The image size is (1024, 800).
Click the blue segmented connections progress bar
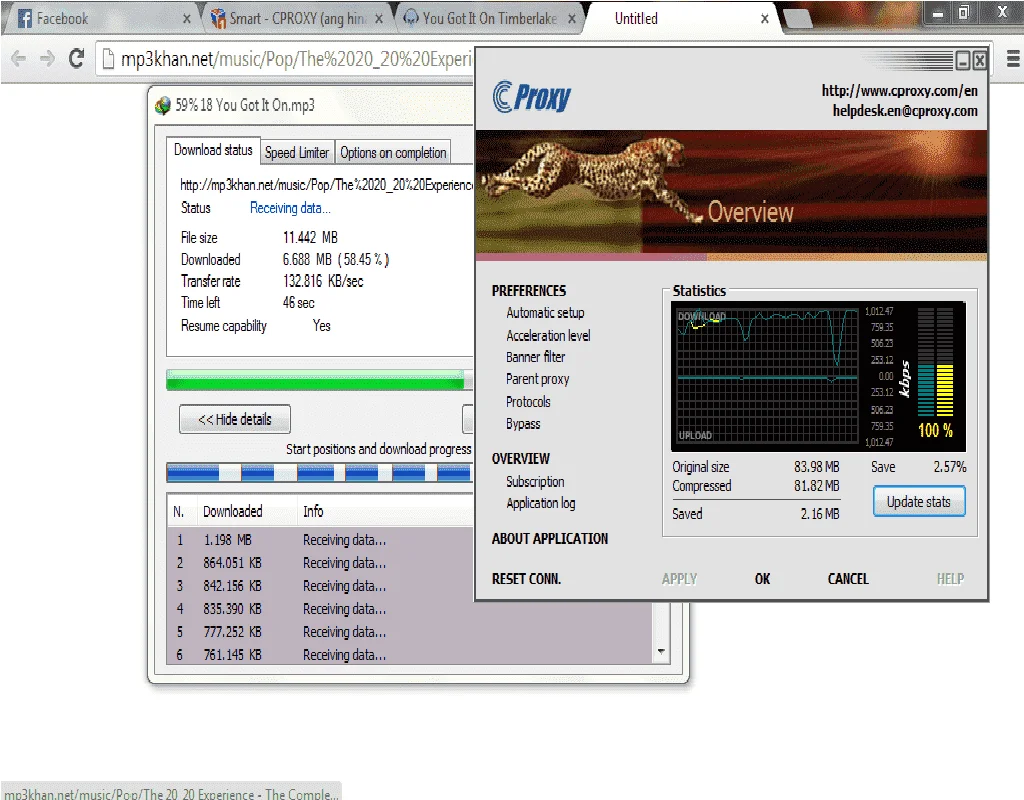[319, 472]
